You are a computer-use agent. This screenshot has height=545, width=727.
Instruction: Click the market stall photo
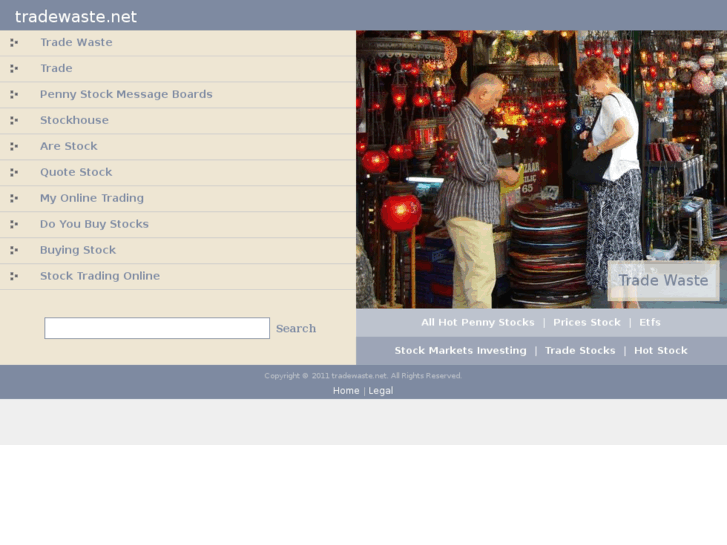(x=541, y=169)
